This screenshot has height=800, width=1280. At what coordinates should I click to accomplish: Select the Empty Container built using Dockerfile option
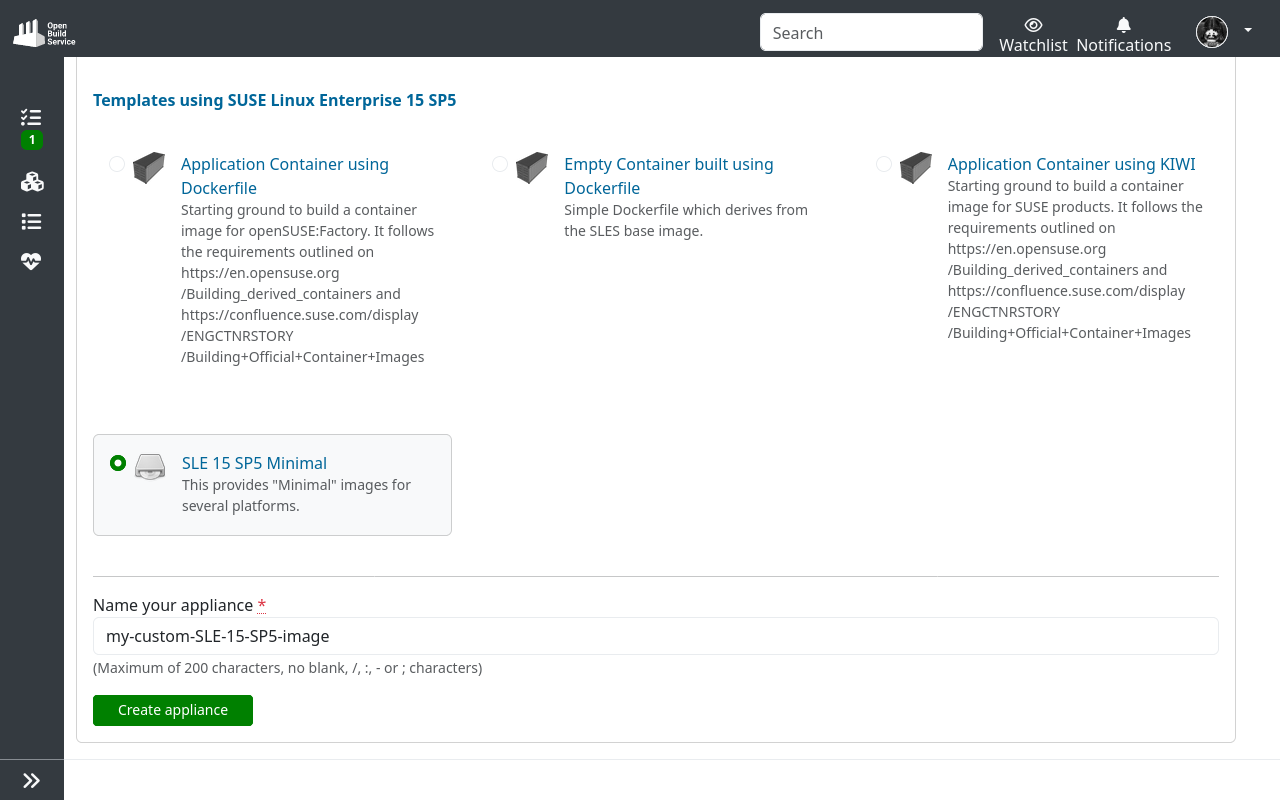(499, 164)
